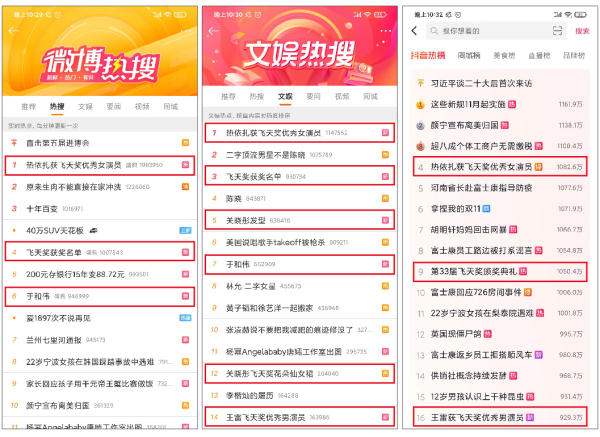Click the magnifier icon in the search field
Screen dimensions: 600x437
(x=434, y=31)
